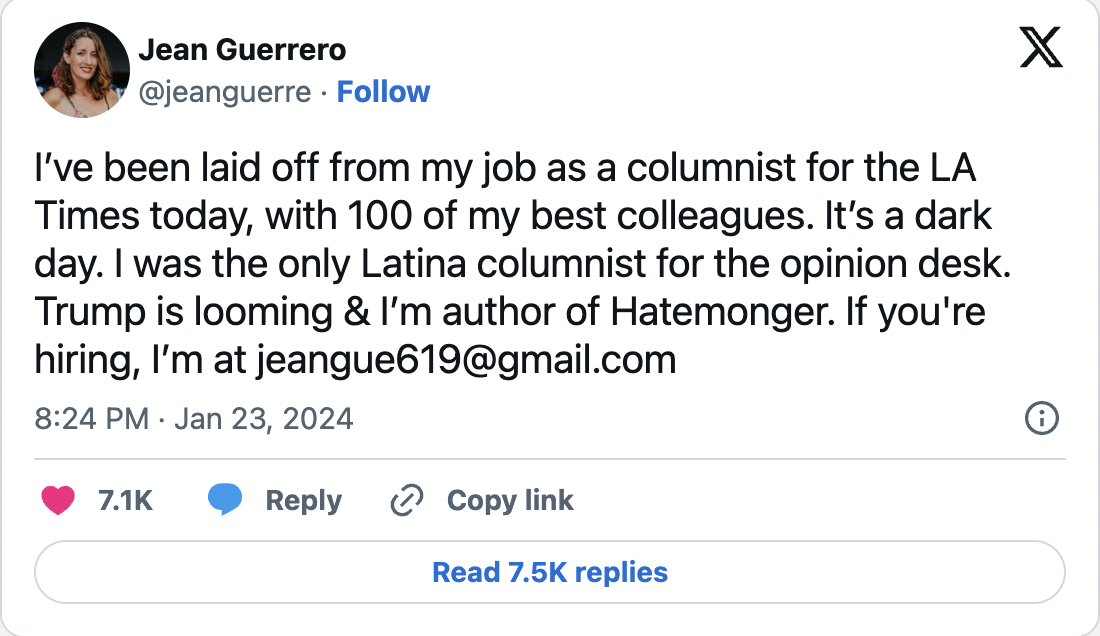
Task: Select Copy link text
Action: point(510,500)
